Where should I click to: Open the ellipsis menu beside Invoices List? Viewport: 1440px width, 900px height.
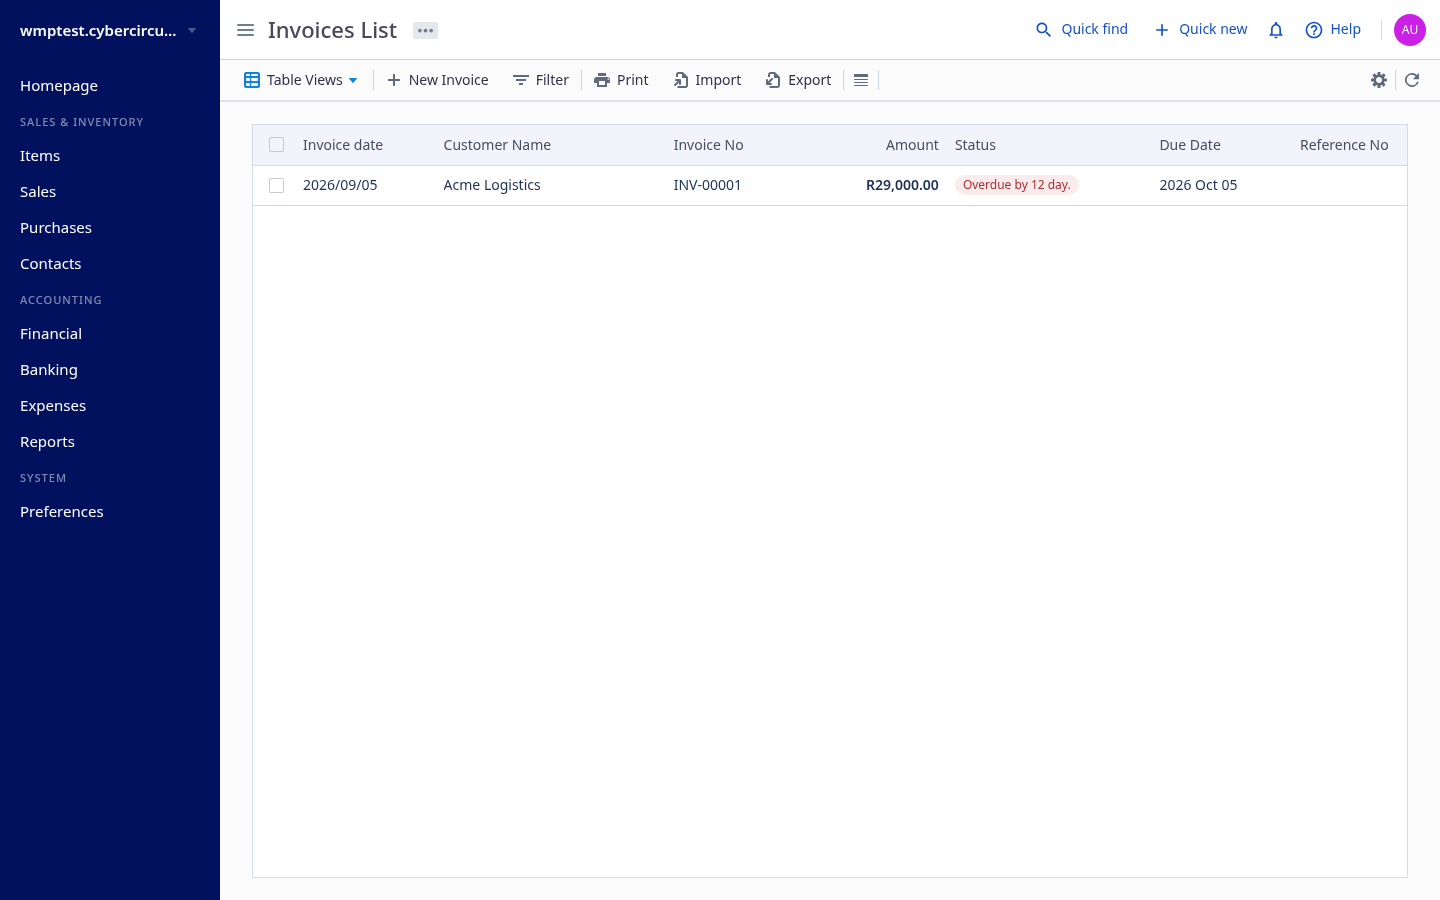click(x=425, y=30)
